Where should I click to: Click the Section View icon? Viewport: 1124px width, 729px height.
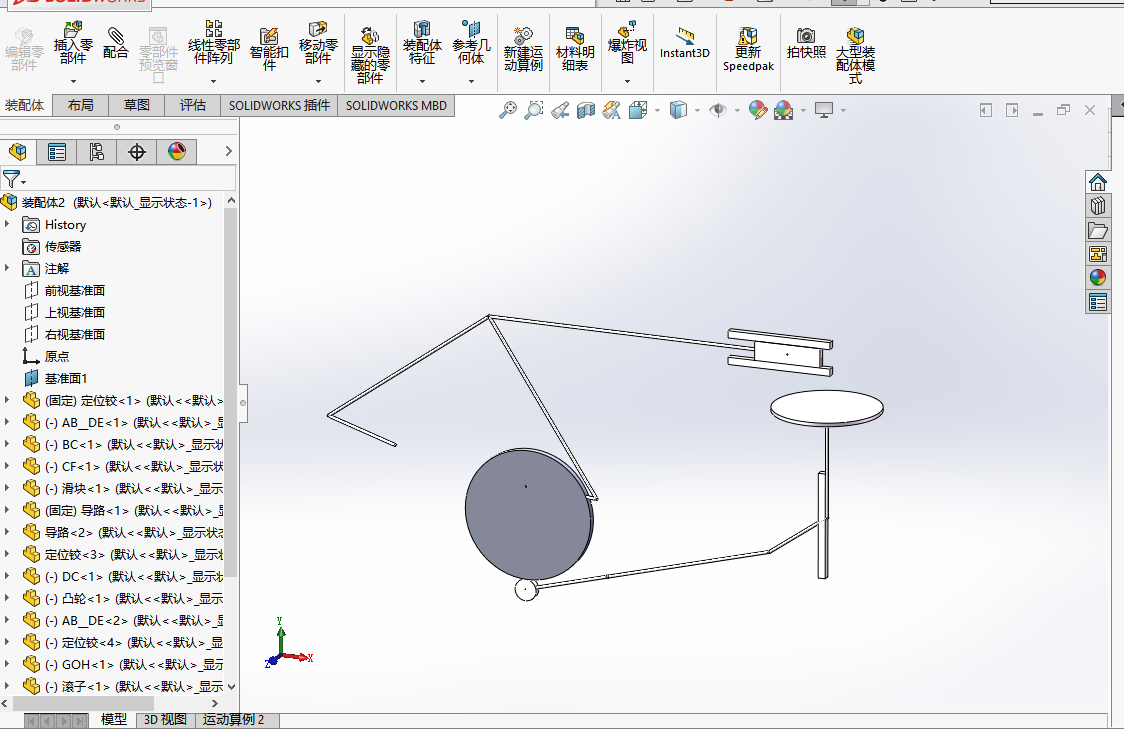(x=586, y=110)
